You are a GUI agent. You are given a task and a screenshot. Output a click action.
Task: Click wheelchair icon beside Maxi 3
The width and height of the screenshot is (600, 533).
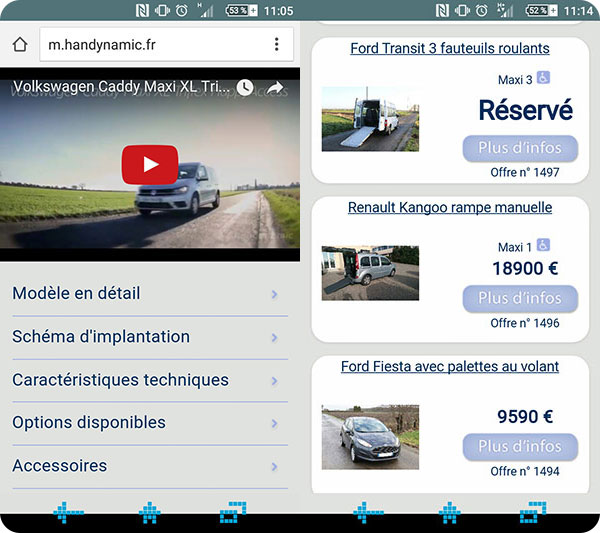pos(543,78)
